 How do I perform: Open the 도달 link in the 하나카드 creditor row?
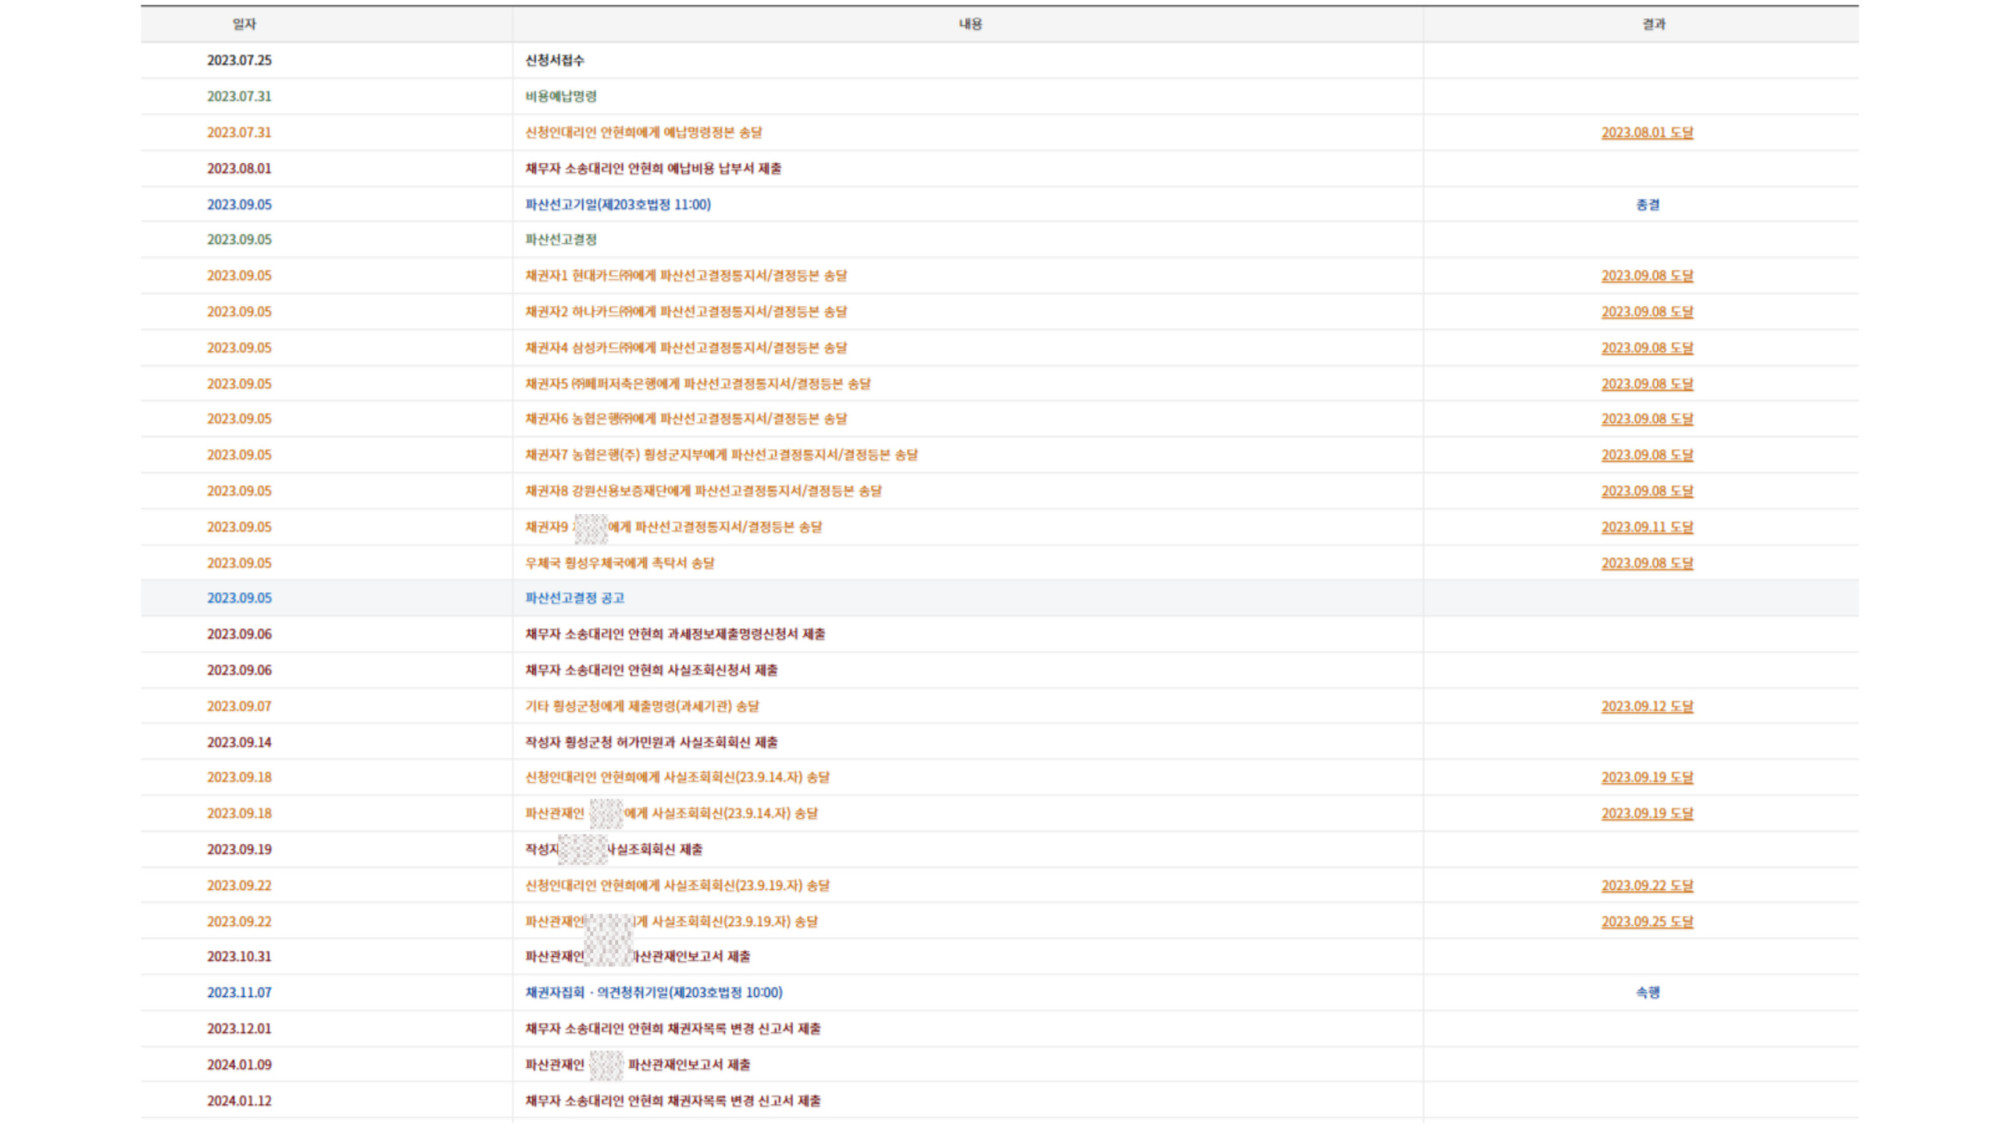(x=1647, y=311)
